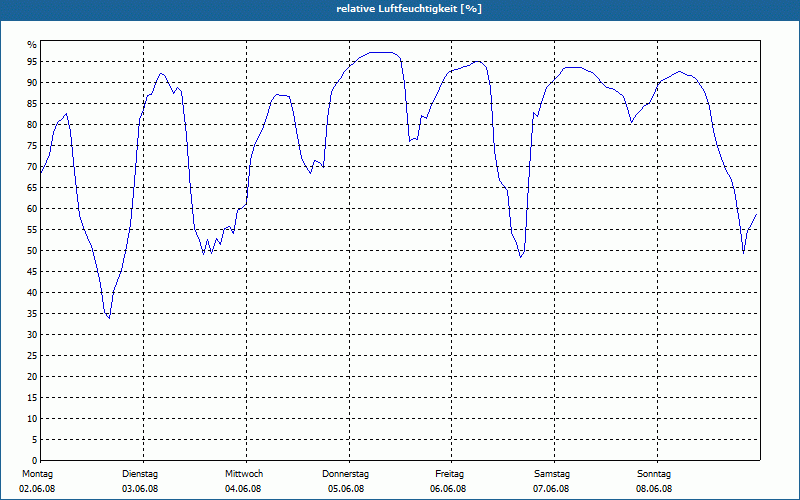Click the date label '04.06.08'

[243, 489]
